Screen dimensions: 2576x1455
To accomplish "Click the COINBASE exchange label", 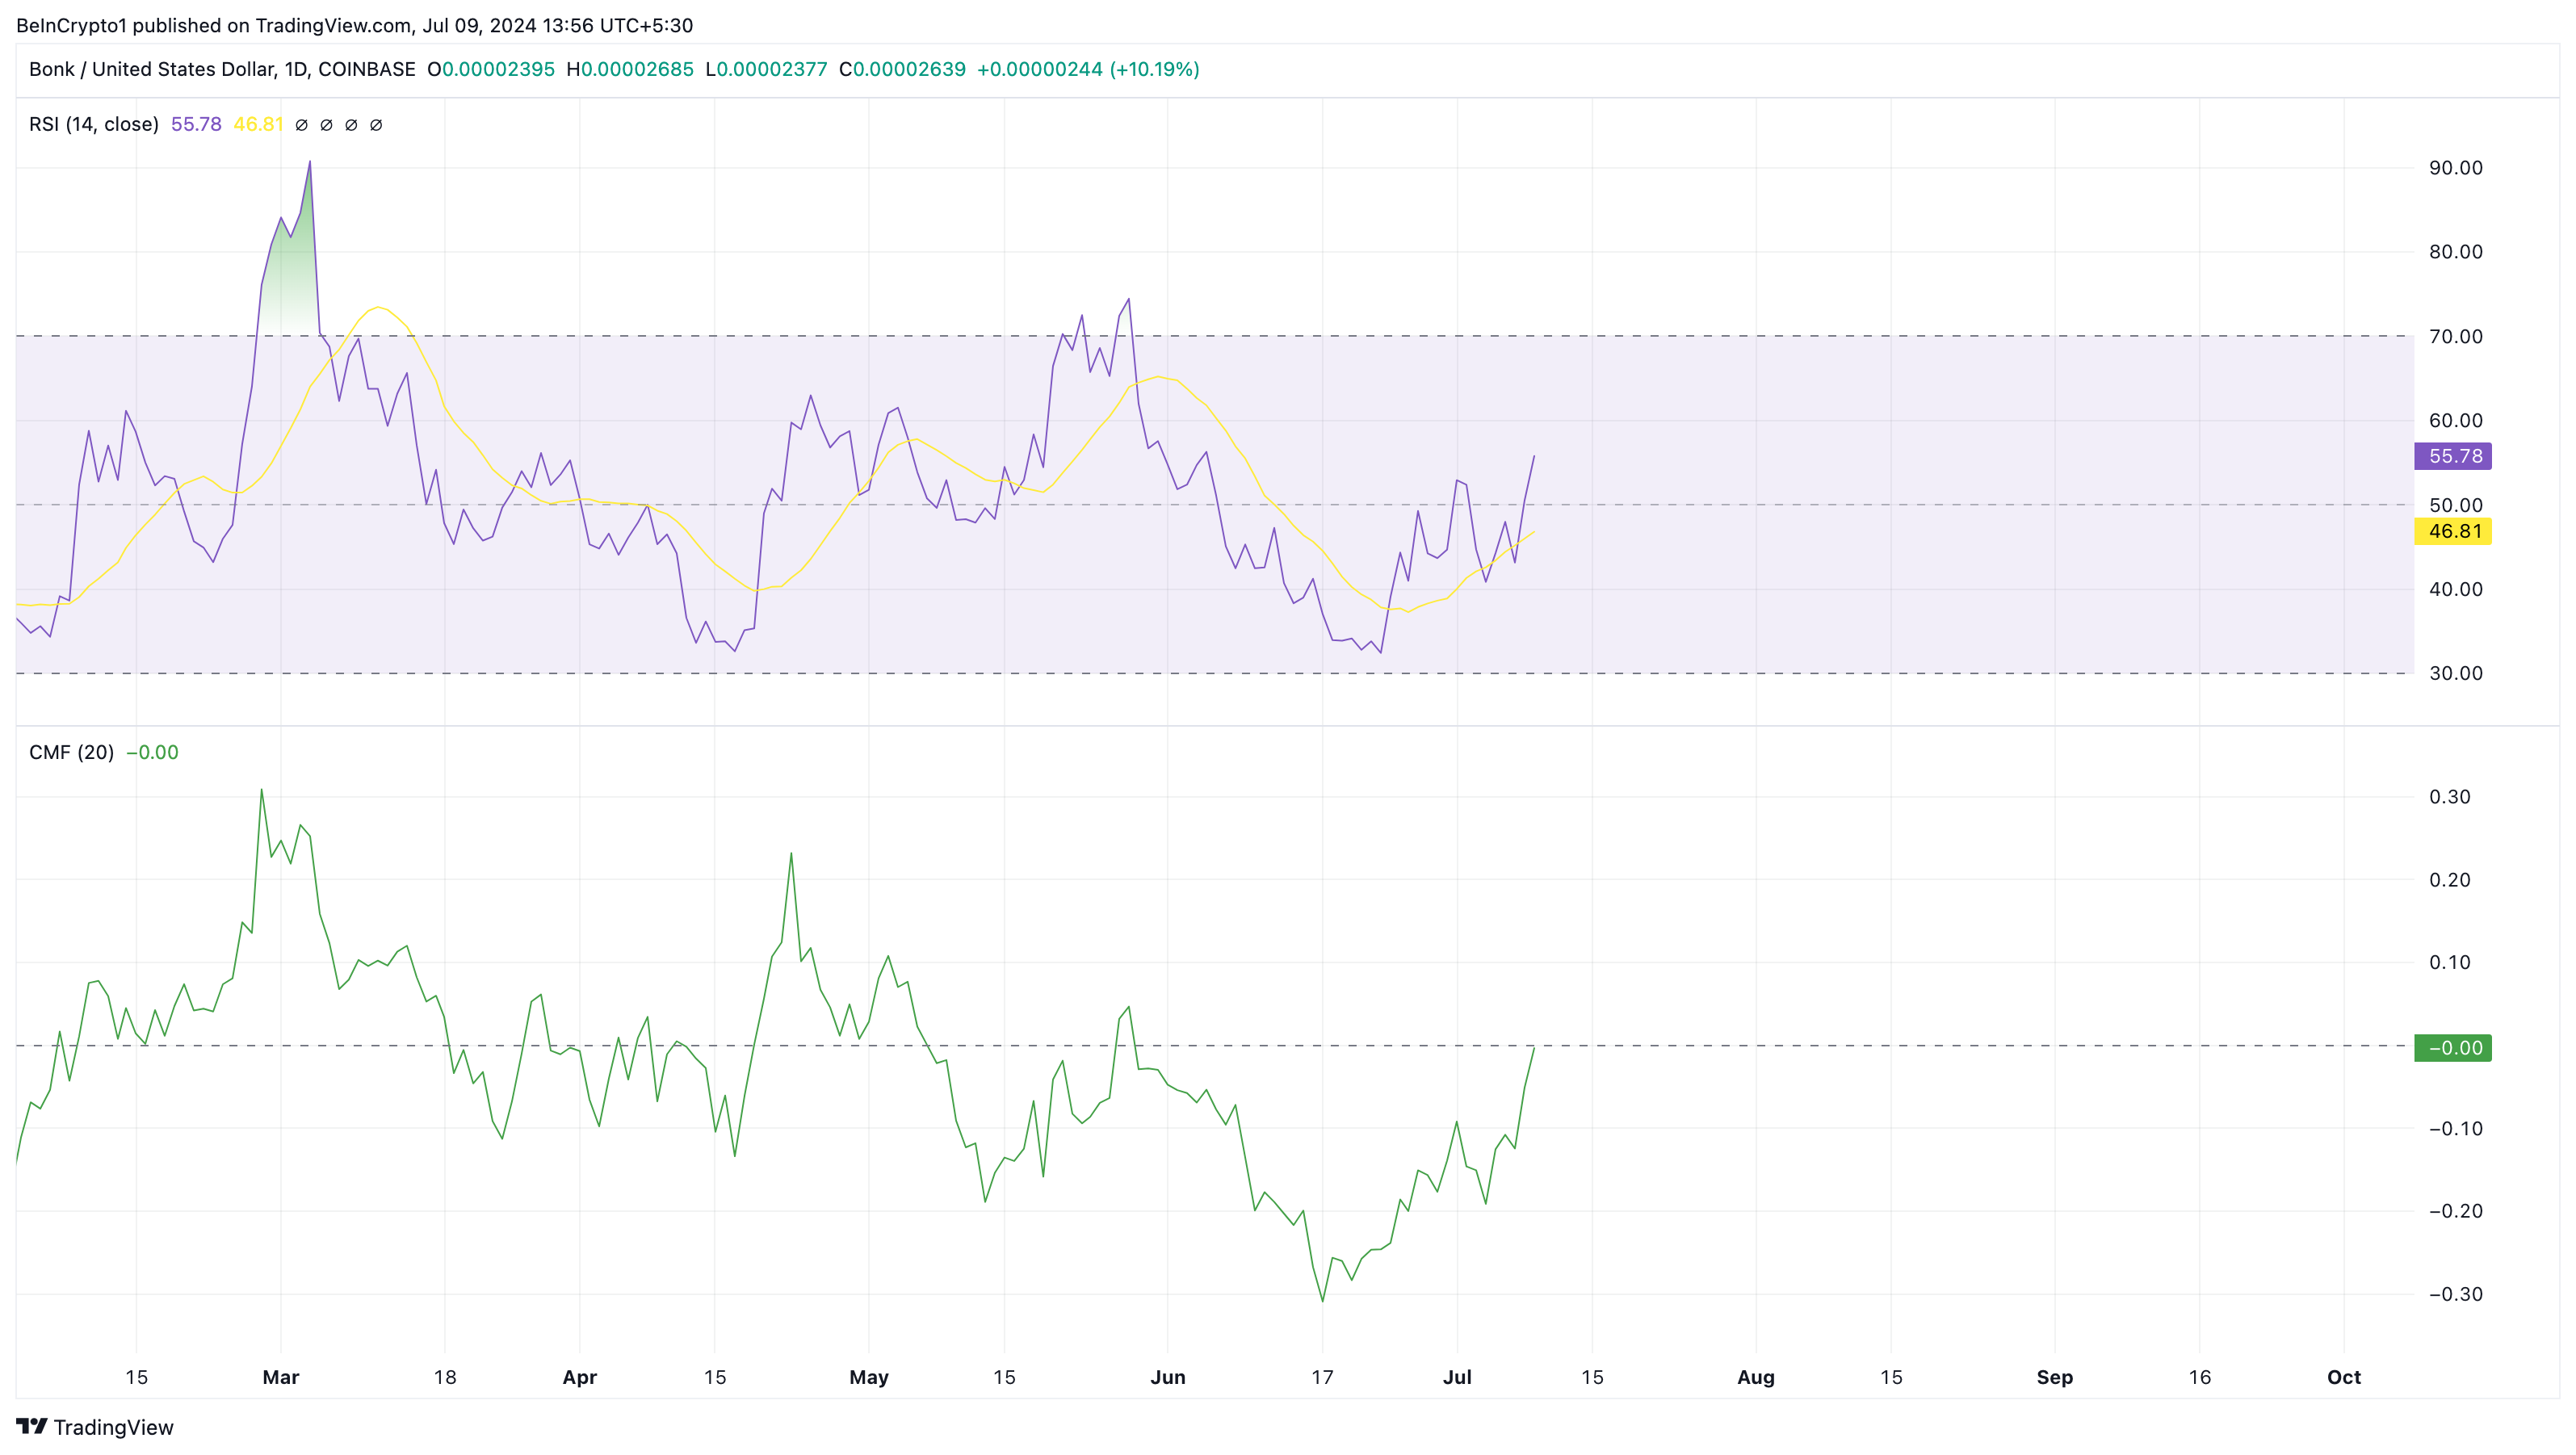I will click(366, 69).
